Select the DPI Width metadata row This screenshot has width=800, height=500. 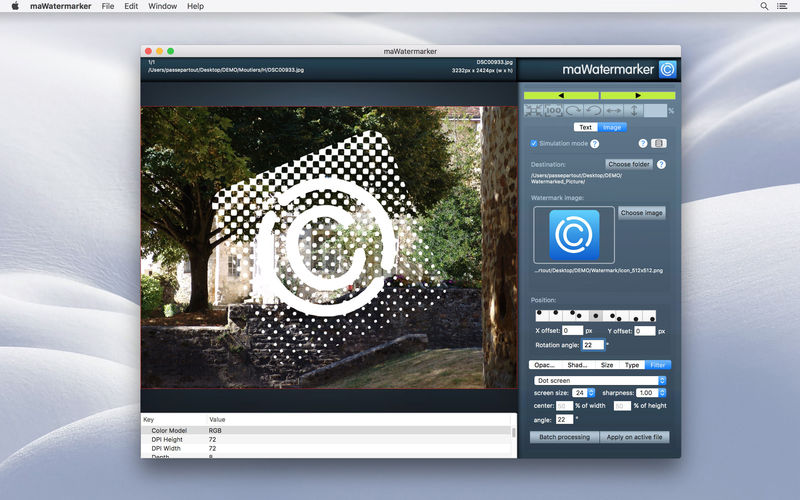tap(327, 448)
